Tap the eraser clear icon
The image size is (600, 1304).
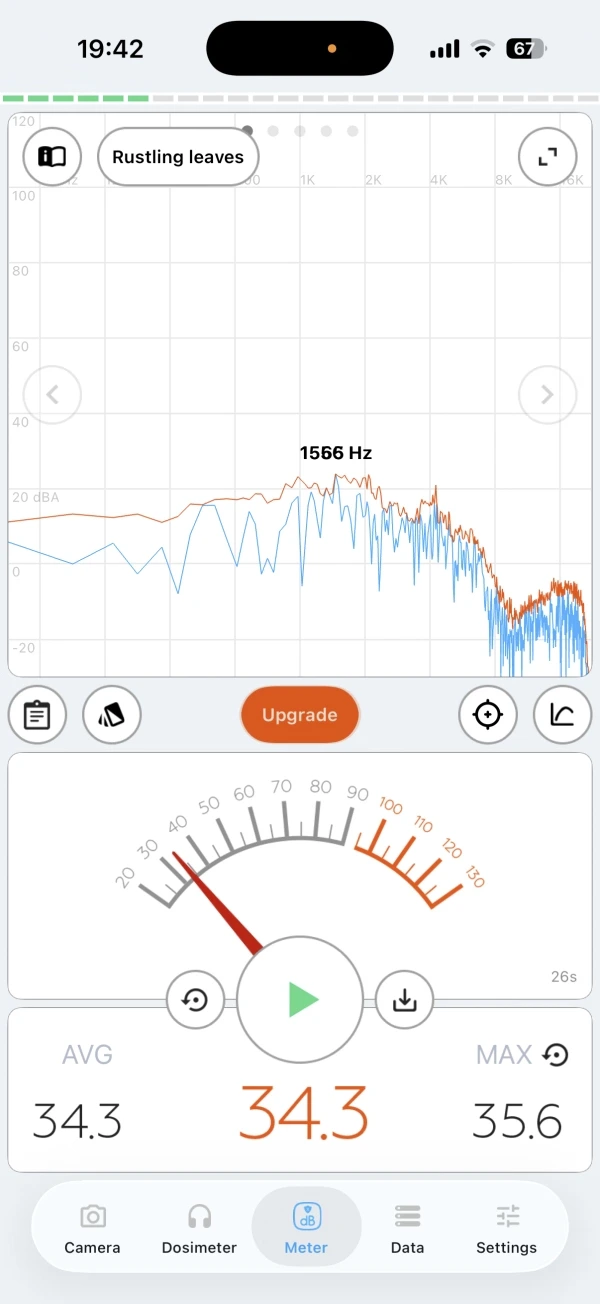pyautogui.click(x=112, y=715)
